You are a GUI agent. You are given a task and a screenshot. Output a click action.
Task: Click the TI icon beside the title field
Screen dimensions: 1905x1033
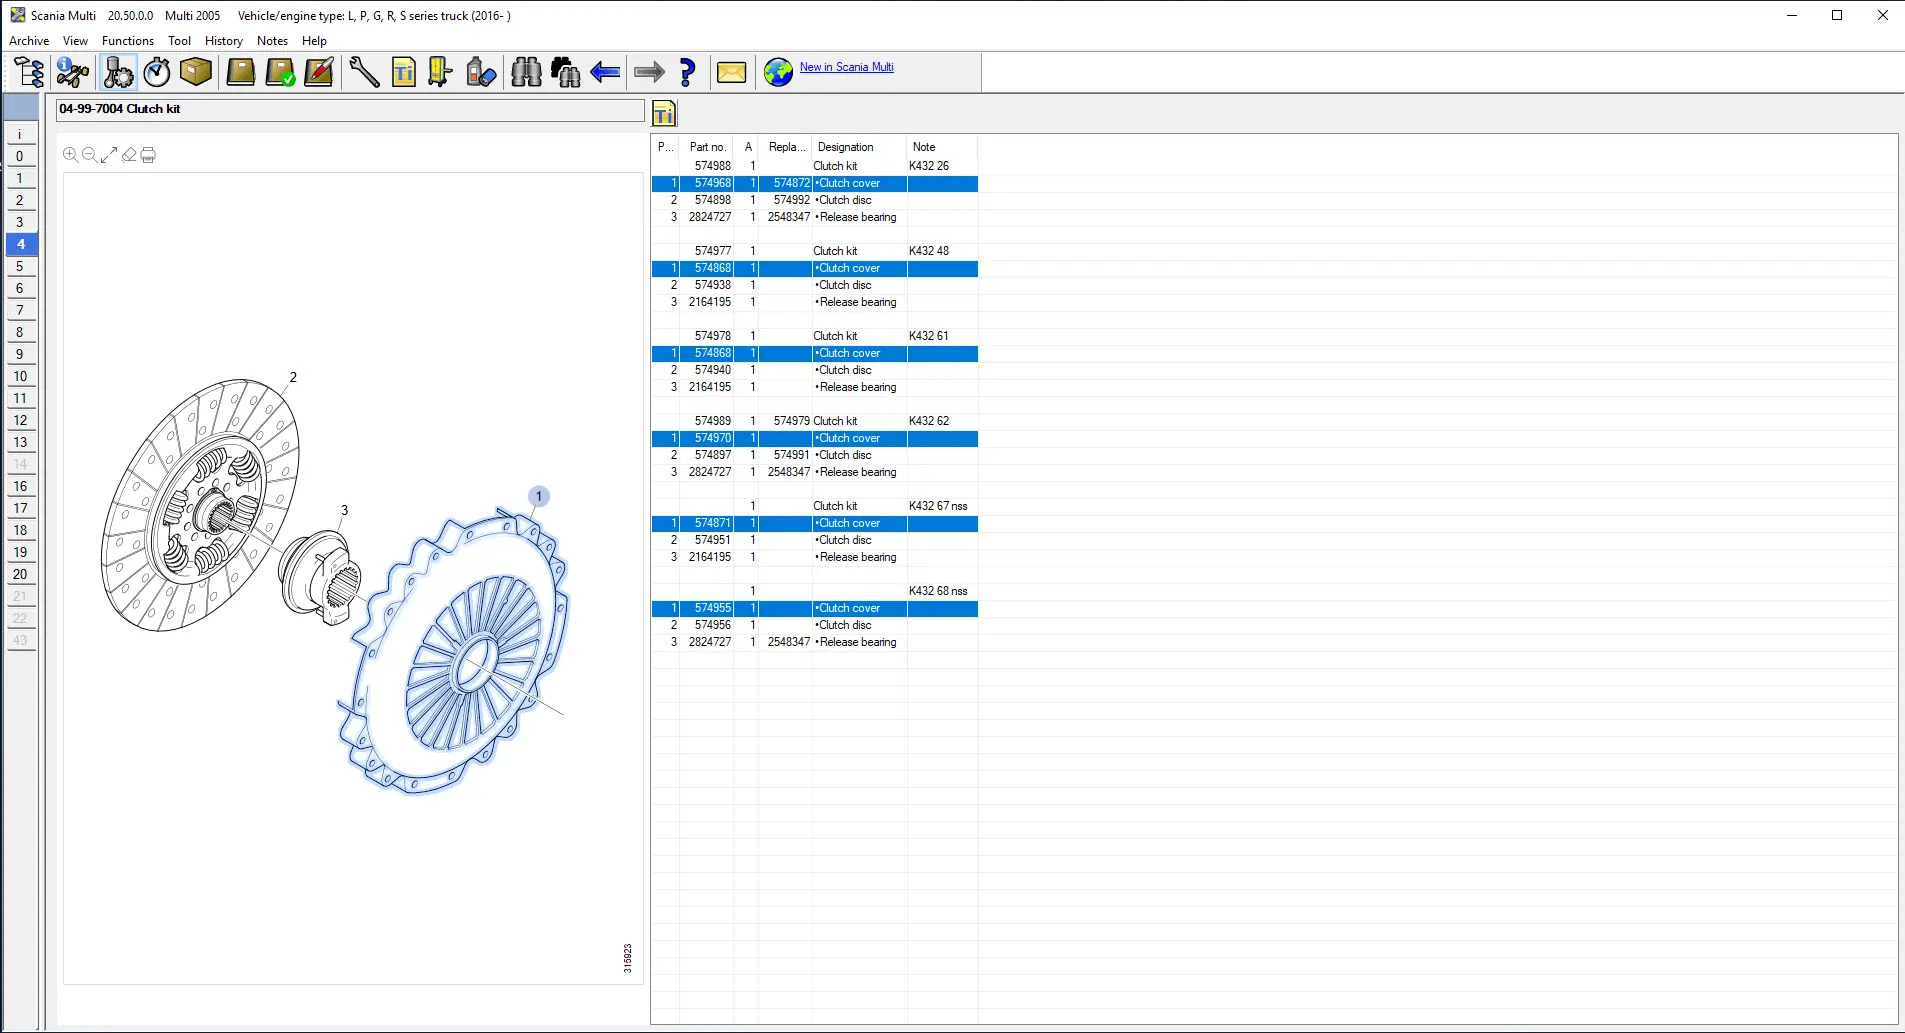pyautogui.click(x=664, y=113)
